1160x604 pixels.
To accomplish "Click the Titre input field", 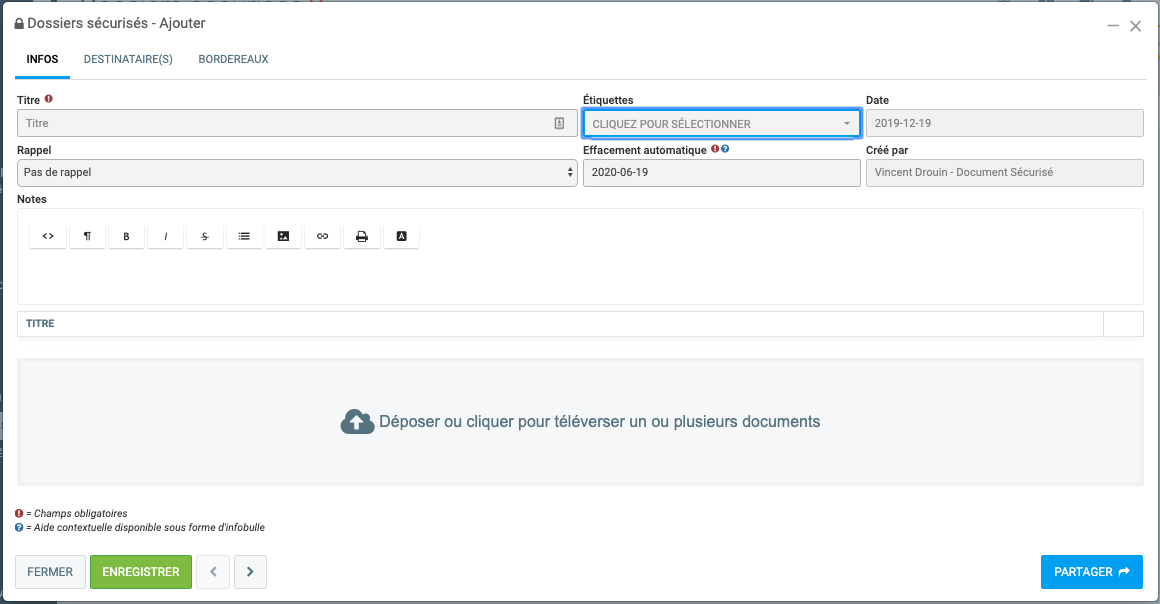I will 285,124.
